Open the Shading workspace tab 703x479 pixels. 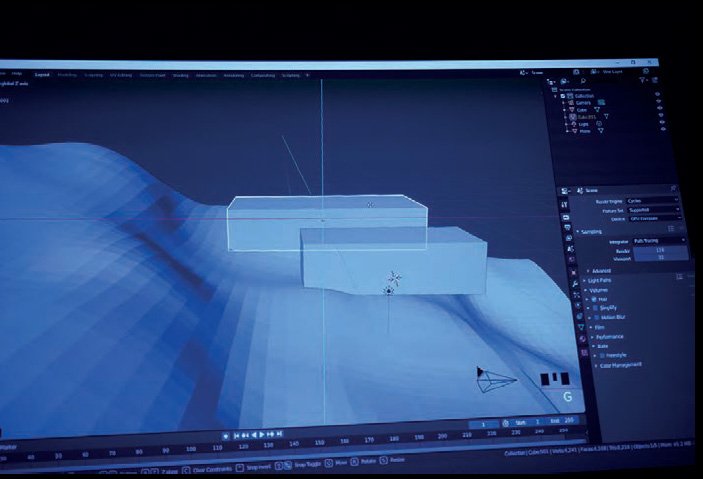[181, 75]
